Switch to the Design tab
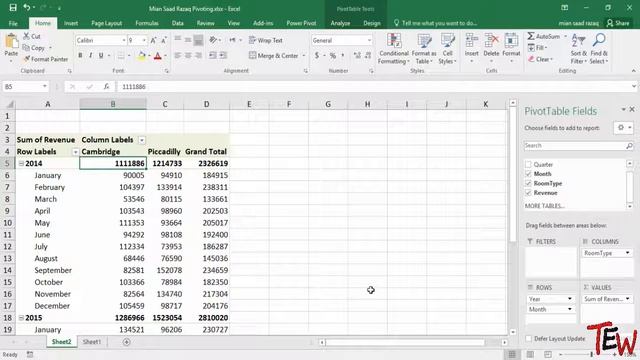Viewport: 640px width, 360px height. tap(372, 23)
